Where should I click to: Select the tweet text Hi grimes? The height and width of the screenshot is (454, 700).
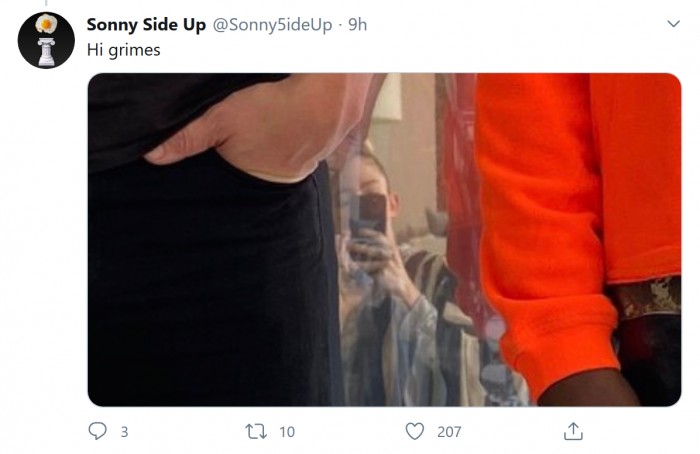123,50
